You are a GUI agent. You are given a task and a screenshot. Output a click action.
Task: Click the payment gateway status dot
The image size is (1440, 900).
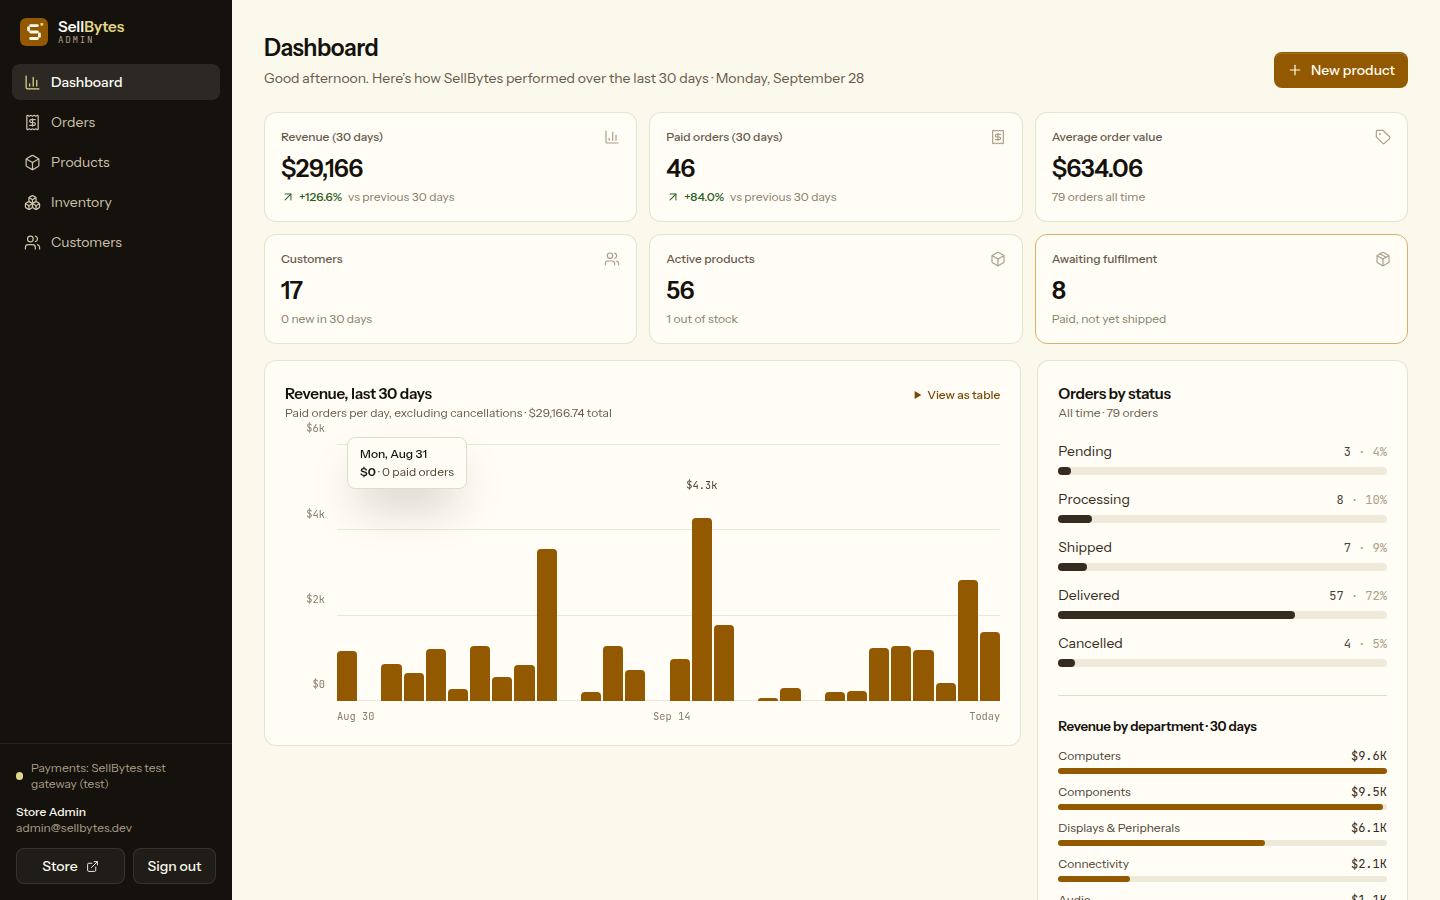pos(19,776)
